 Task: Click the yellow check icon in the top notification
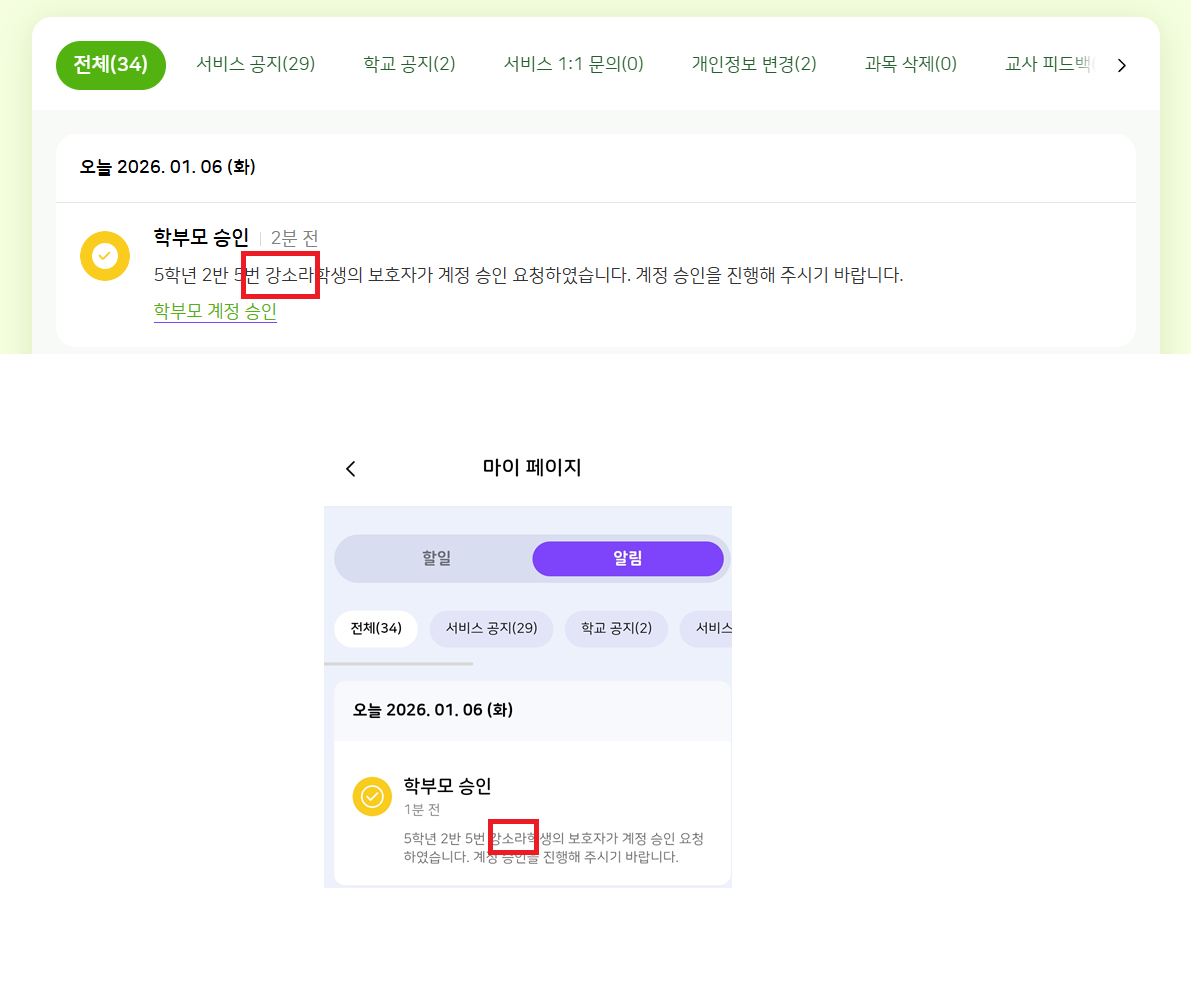point(105,256)
